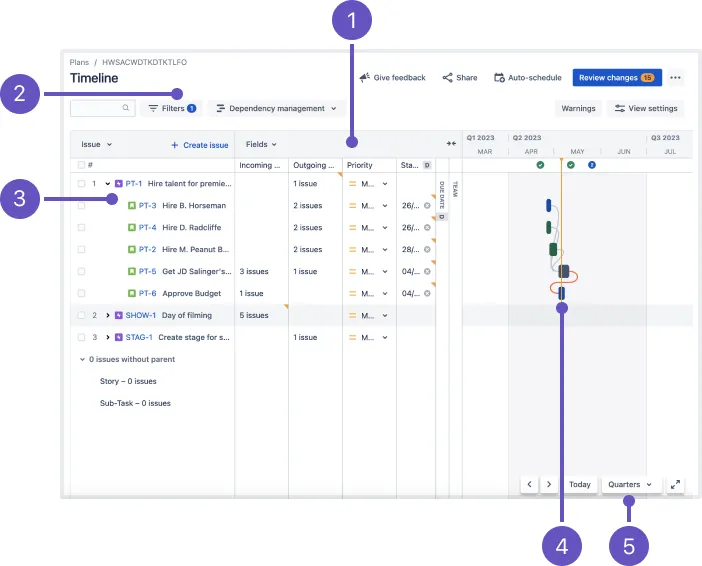Select the PT-6 blue timeline bar
Image resolution: width=702 pixels, height=566 pixels.
561,293
